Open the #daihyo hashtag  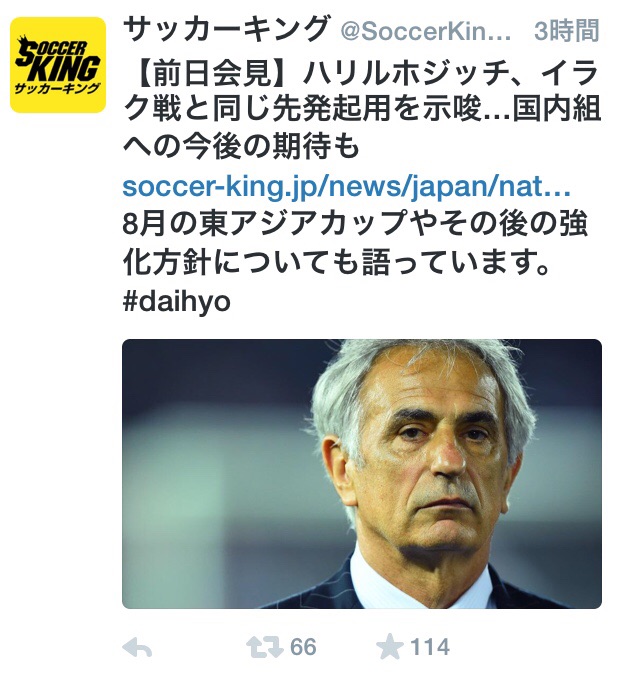coord(176,301)
